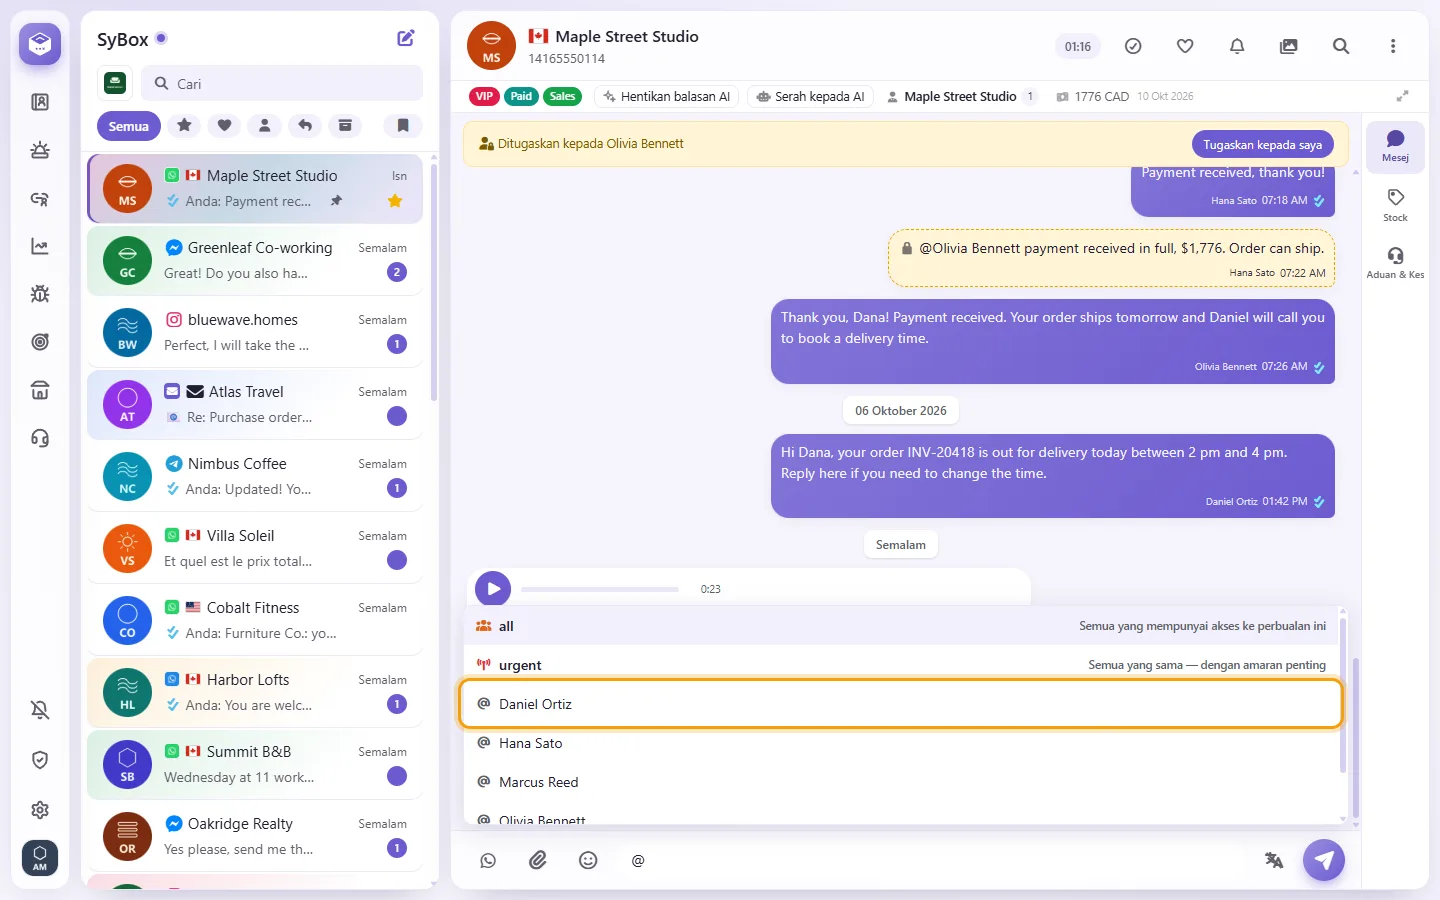Open the Stock side panel tab
The height and width of the screenshot is (900, 1440).
pos(1395,204)
